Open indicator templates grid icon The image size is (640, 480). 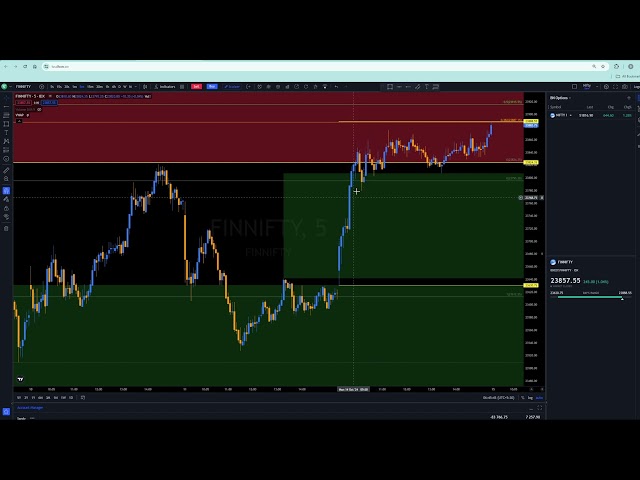[x=182, y=87]
